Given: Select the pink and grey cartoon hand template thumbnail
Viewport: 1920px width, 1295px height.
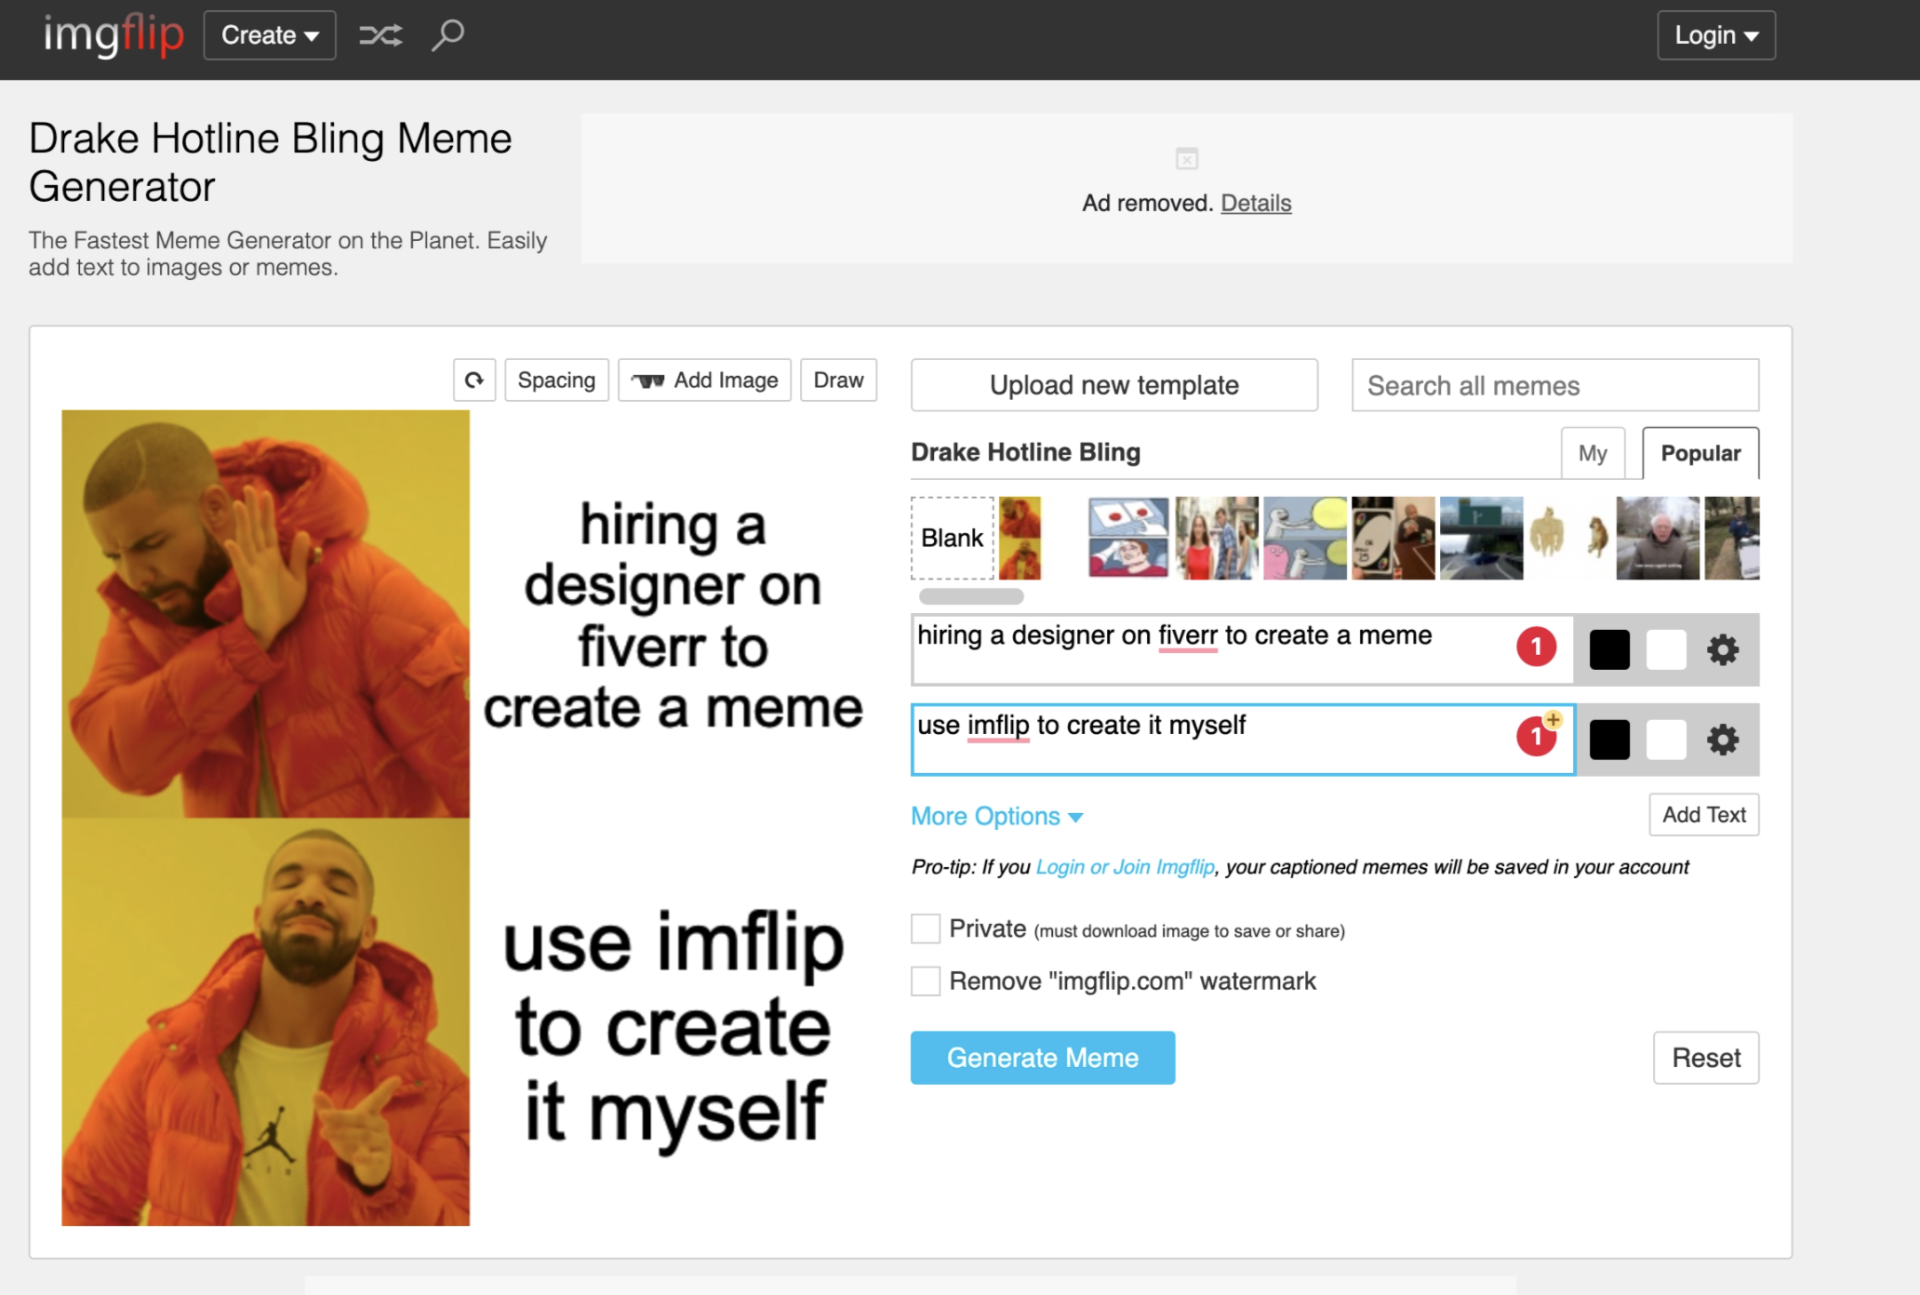Looking at the screenshot, I should [1305, 538].
